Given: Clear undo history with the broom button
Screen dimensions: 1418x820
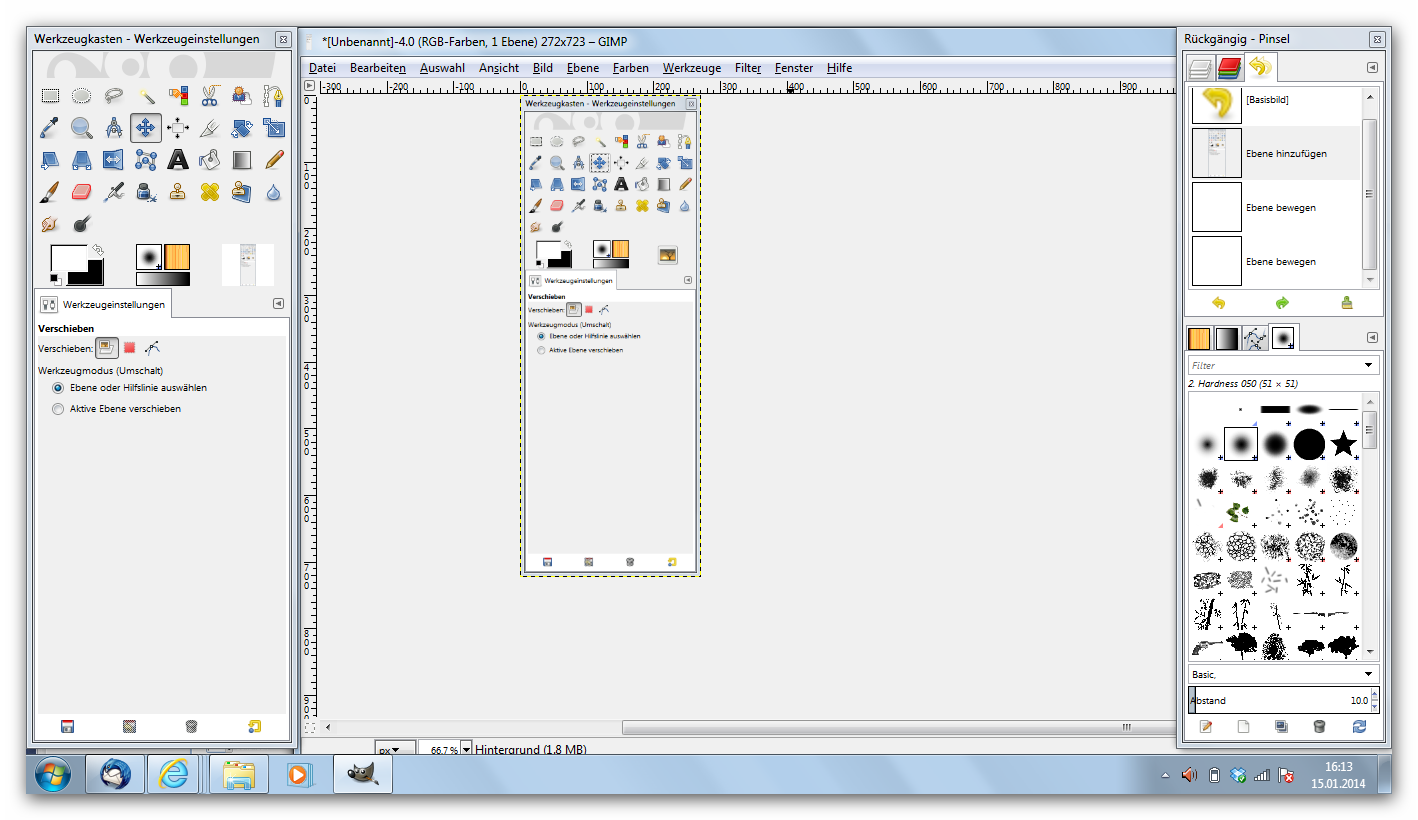Looking at the screenshot, I should pos(1346,303).
